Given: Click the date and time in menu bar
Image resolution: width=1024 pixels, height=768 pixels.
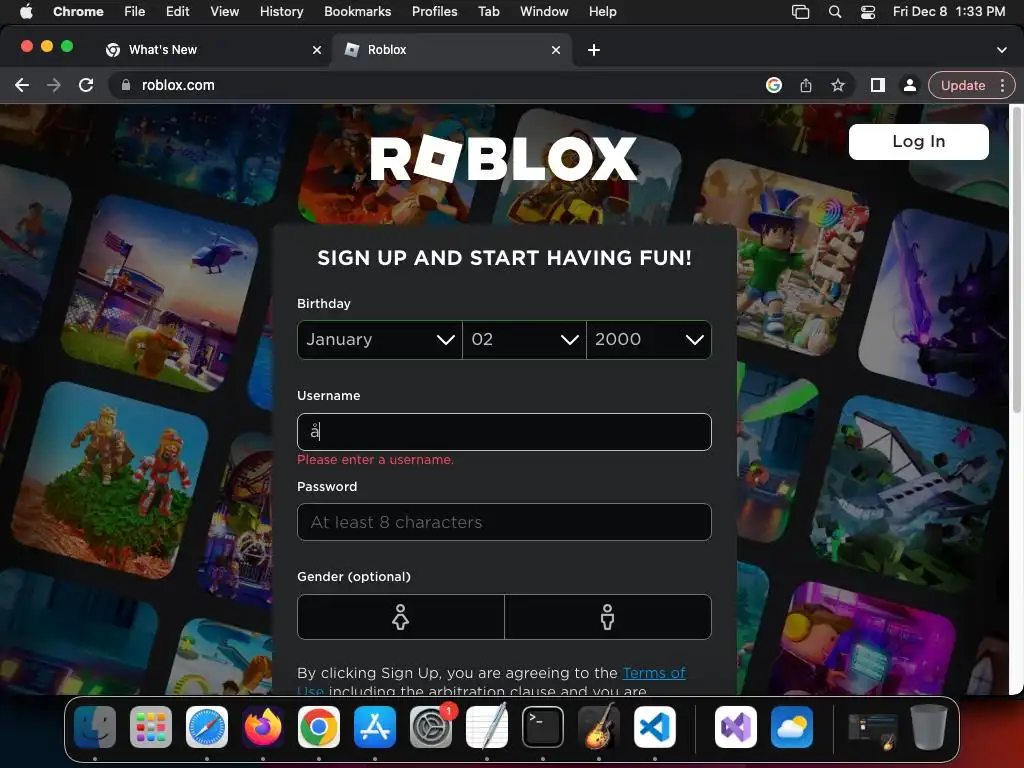Looking at the screenshot, I should coord(949,11).
